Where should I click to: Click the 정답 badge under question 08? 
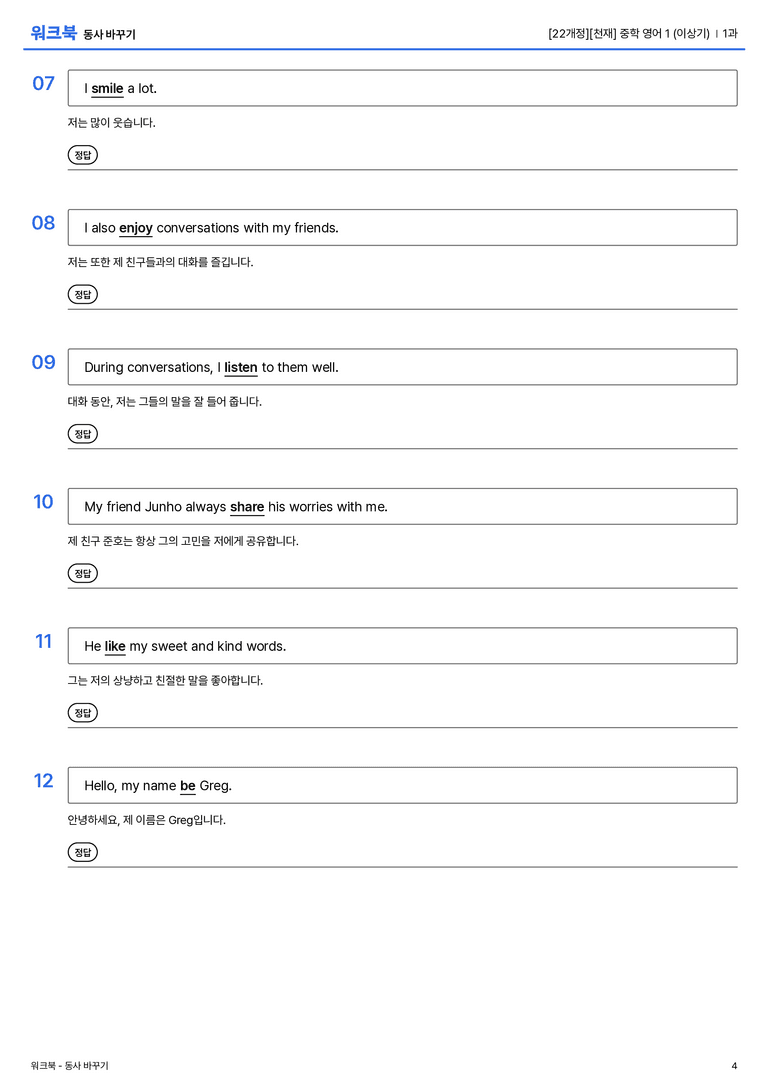pyautogui.click(x=82, y=294)
